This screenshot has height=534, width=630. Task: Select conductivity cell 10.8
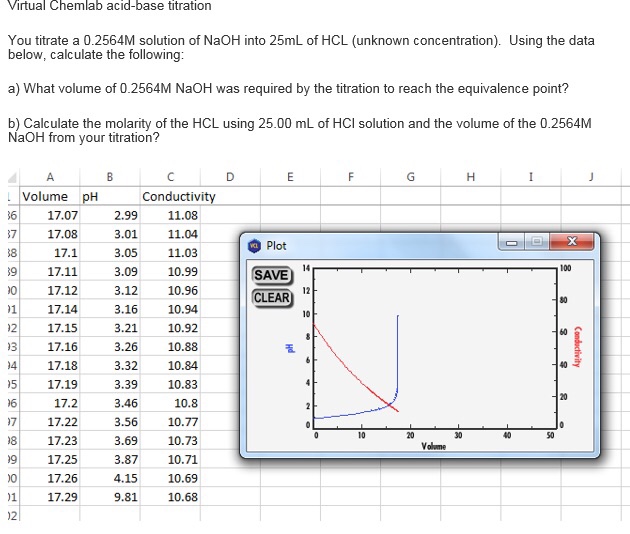coord(170,403)
